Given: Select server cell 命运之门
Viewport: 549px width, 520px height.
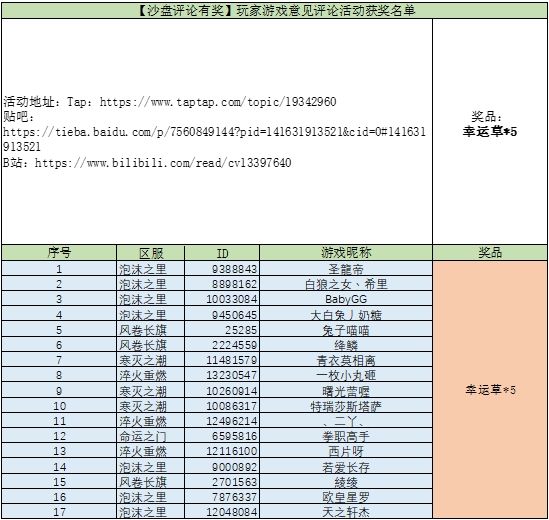Looking at the screenshot, I should (x=151, y=436).
